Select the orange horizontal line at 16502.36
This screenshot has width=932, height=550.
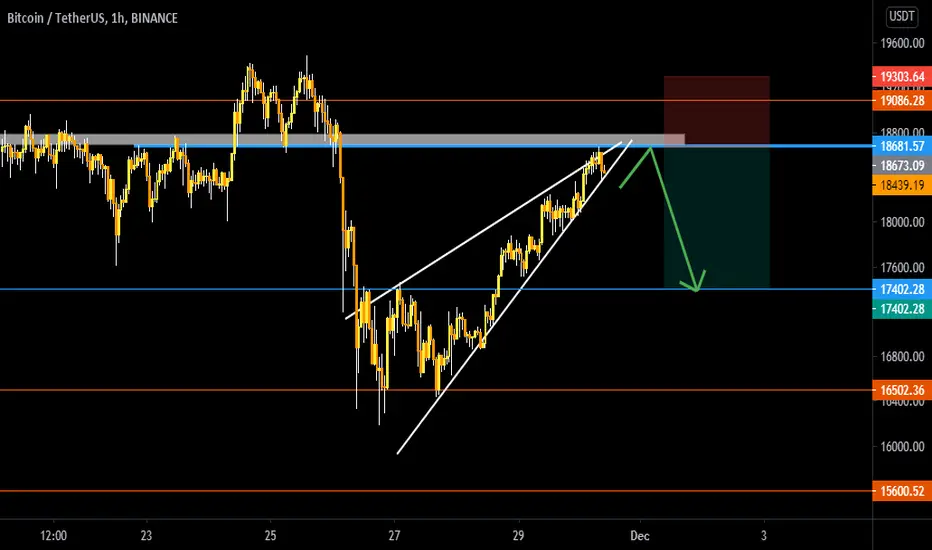436,390
